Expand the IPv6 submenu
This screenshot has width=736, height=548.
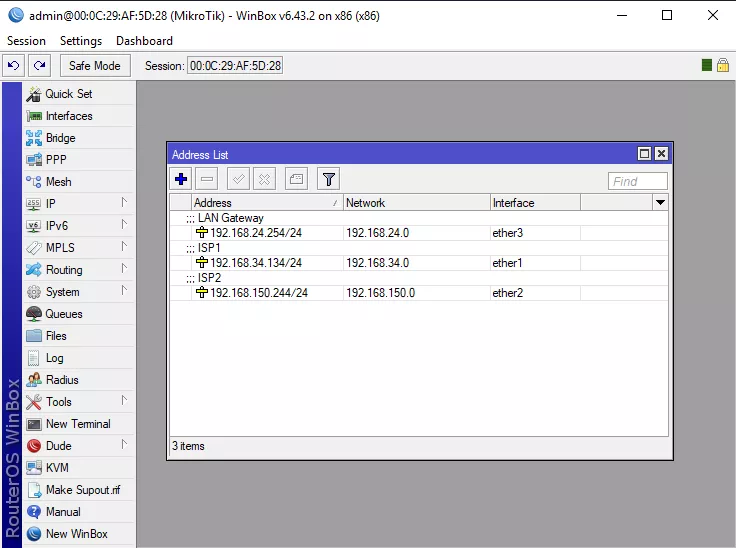pyautogui.click(x=79, y=226)
